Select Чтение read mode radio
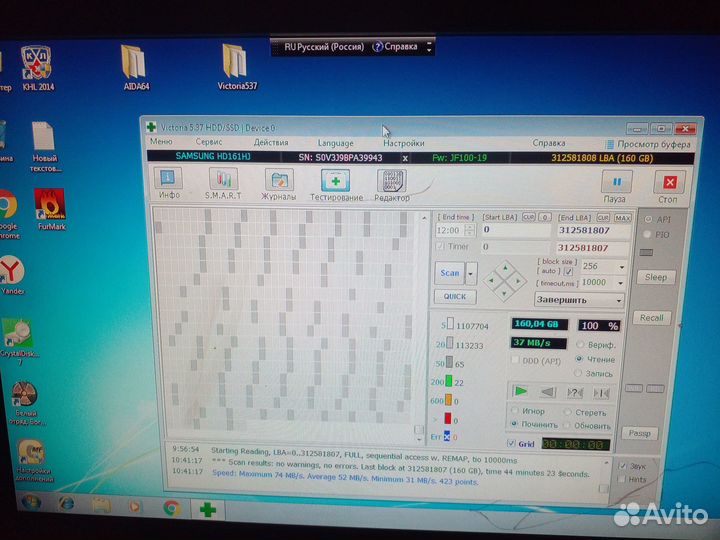This screenshot has width=720, height=540. point(579,359)
